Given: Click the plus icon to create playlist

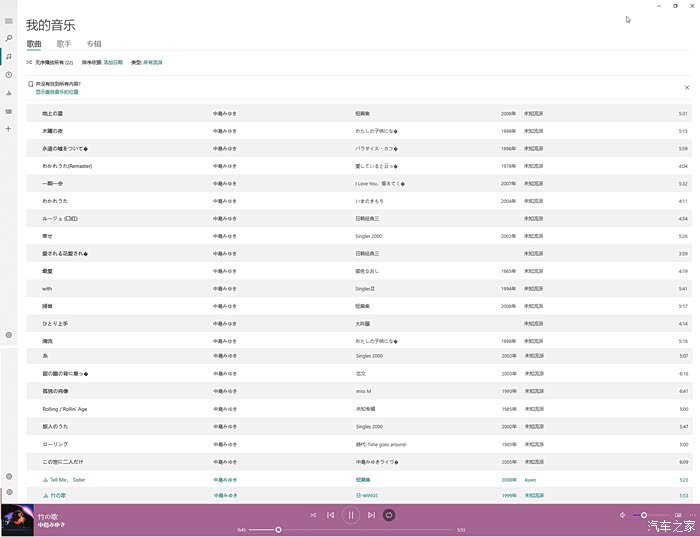Looking at the screenshot, I should click(9, 128).
